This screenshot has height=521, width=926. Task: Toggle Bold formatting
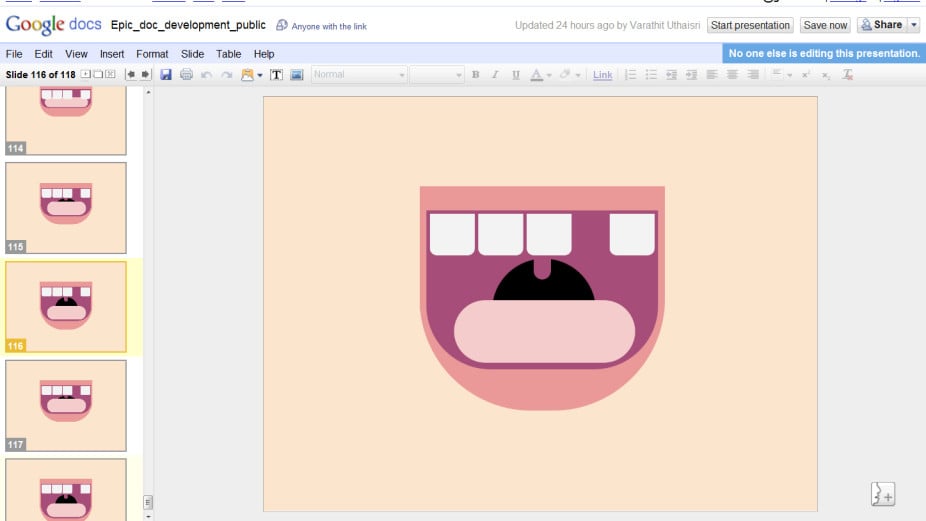click(475, 75)
